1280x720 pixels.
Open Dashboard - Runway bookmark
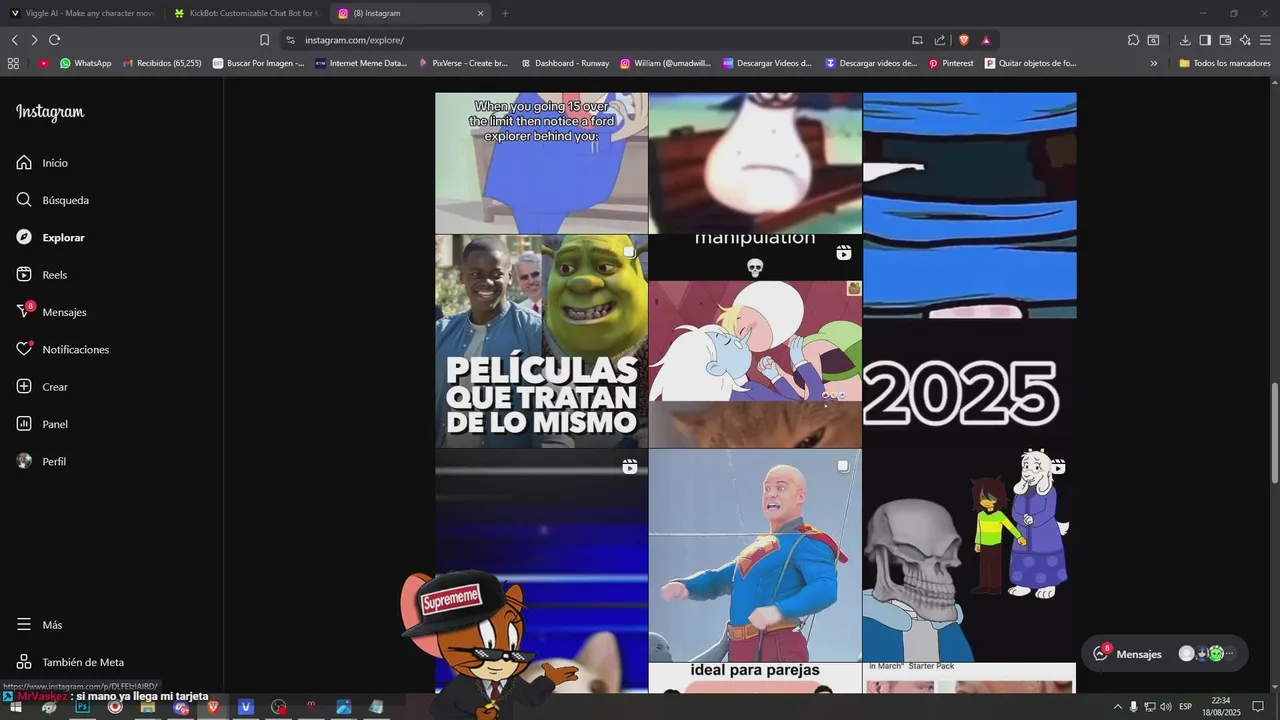[565, 63]
